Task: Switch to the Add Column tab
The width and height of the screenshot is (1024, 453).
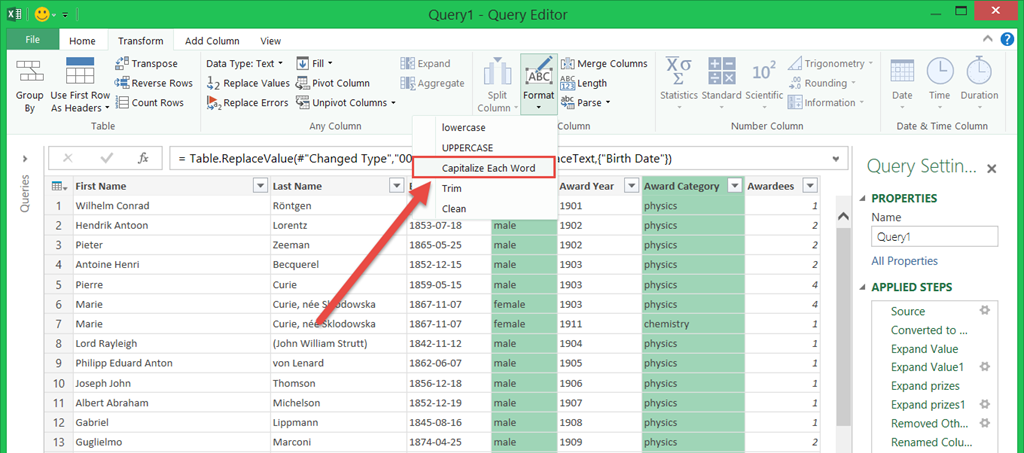Action: tap(212, 41)
